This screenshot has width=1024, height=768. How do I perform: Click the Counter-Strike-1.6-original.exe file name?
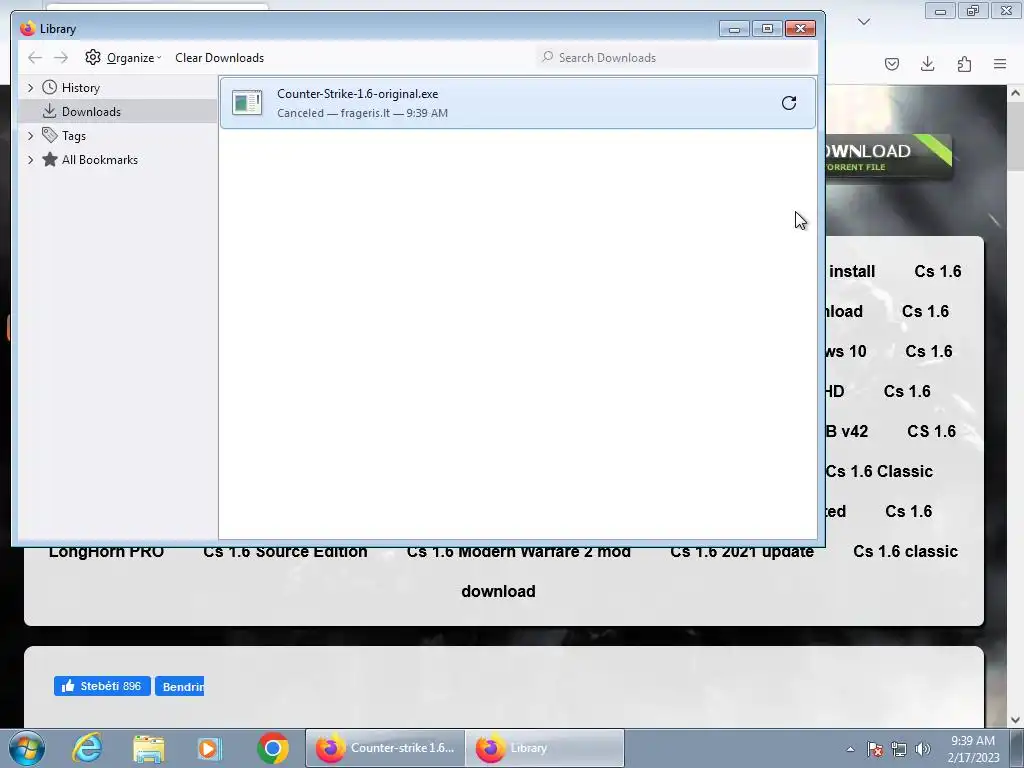(x=357, y=94)
